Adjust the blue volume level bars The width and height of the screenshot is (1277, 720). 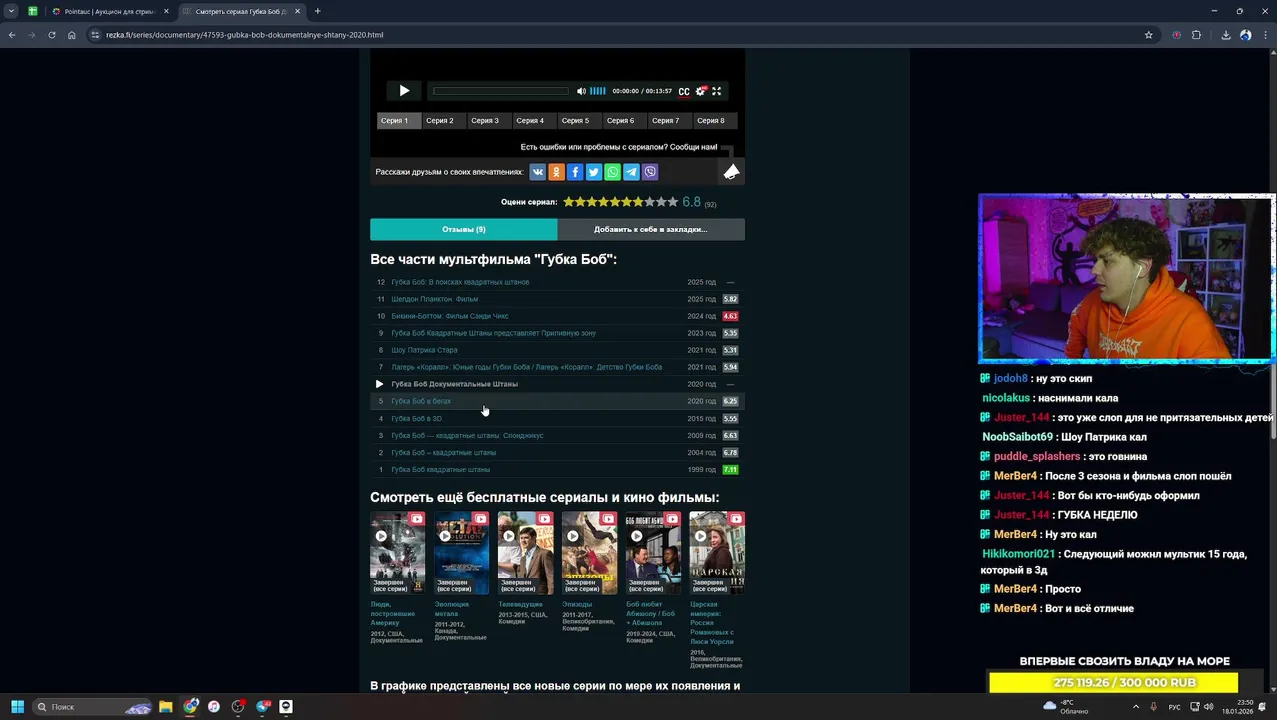tap(597, 91)
